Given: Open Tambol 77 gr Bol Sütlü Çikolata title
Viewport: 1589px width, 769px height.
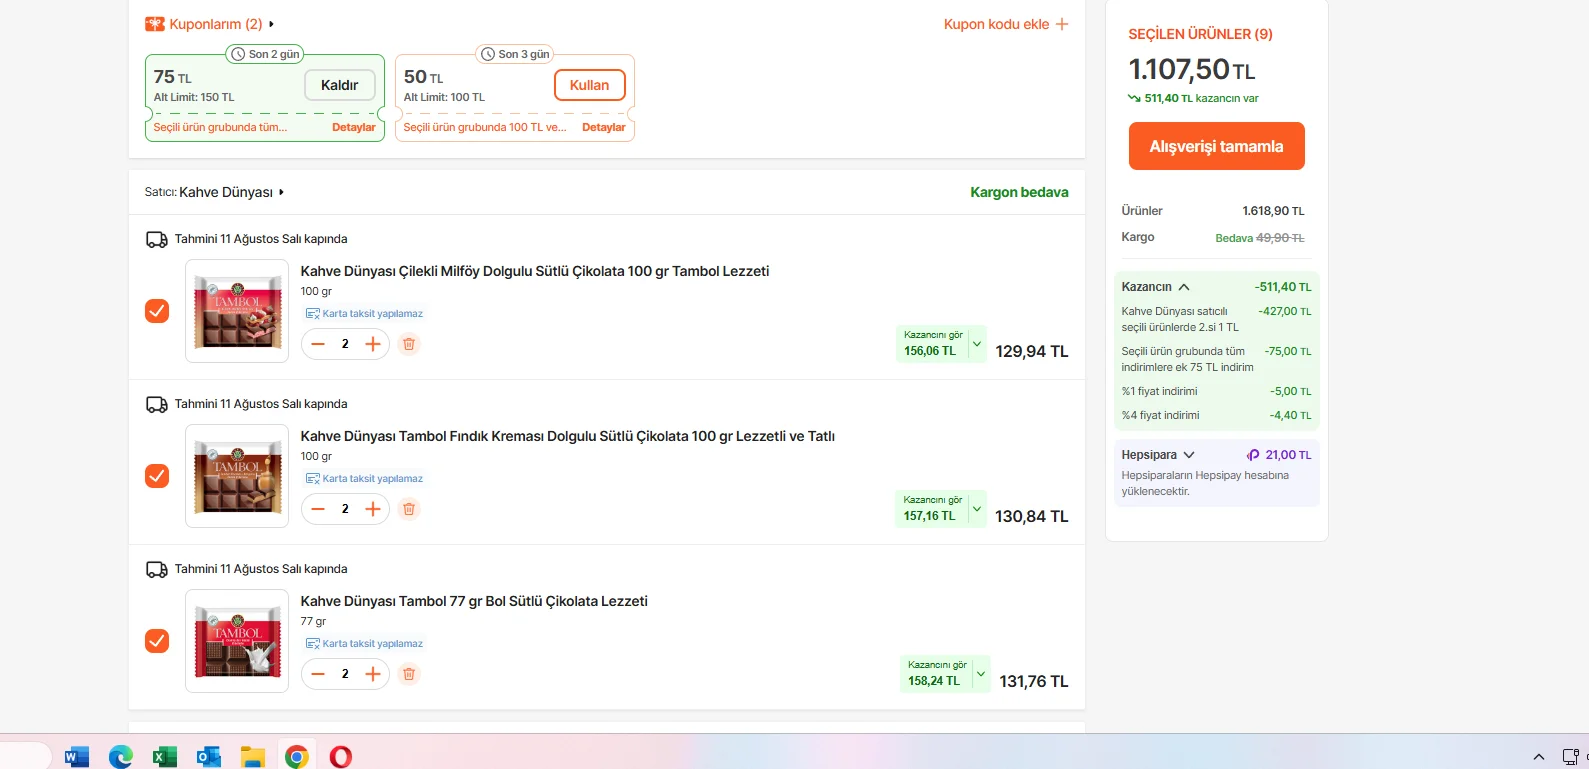Looking at the screenshot, I should 474,601.
